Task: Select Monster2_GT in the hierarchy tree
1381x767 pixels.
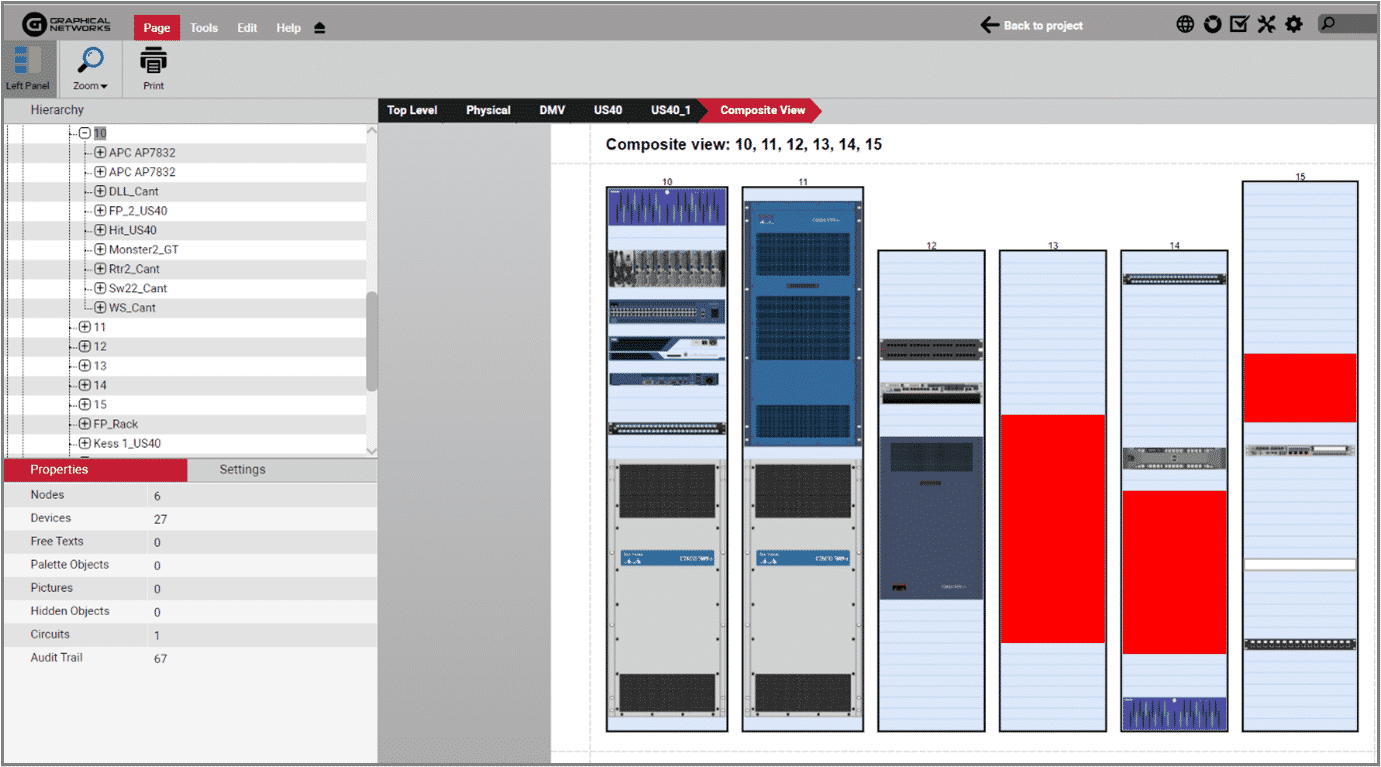Action: click(x=143, y=249)
